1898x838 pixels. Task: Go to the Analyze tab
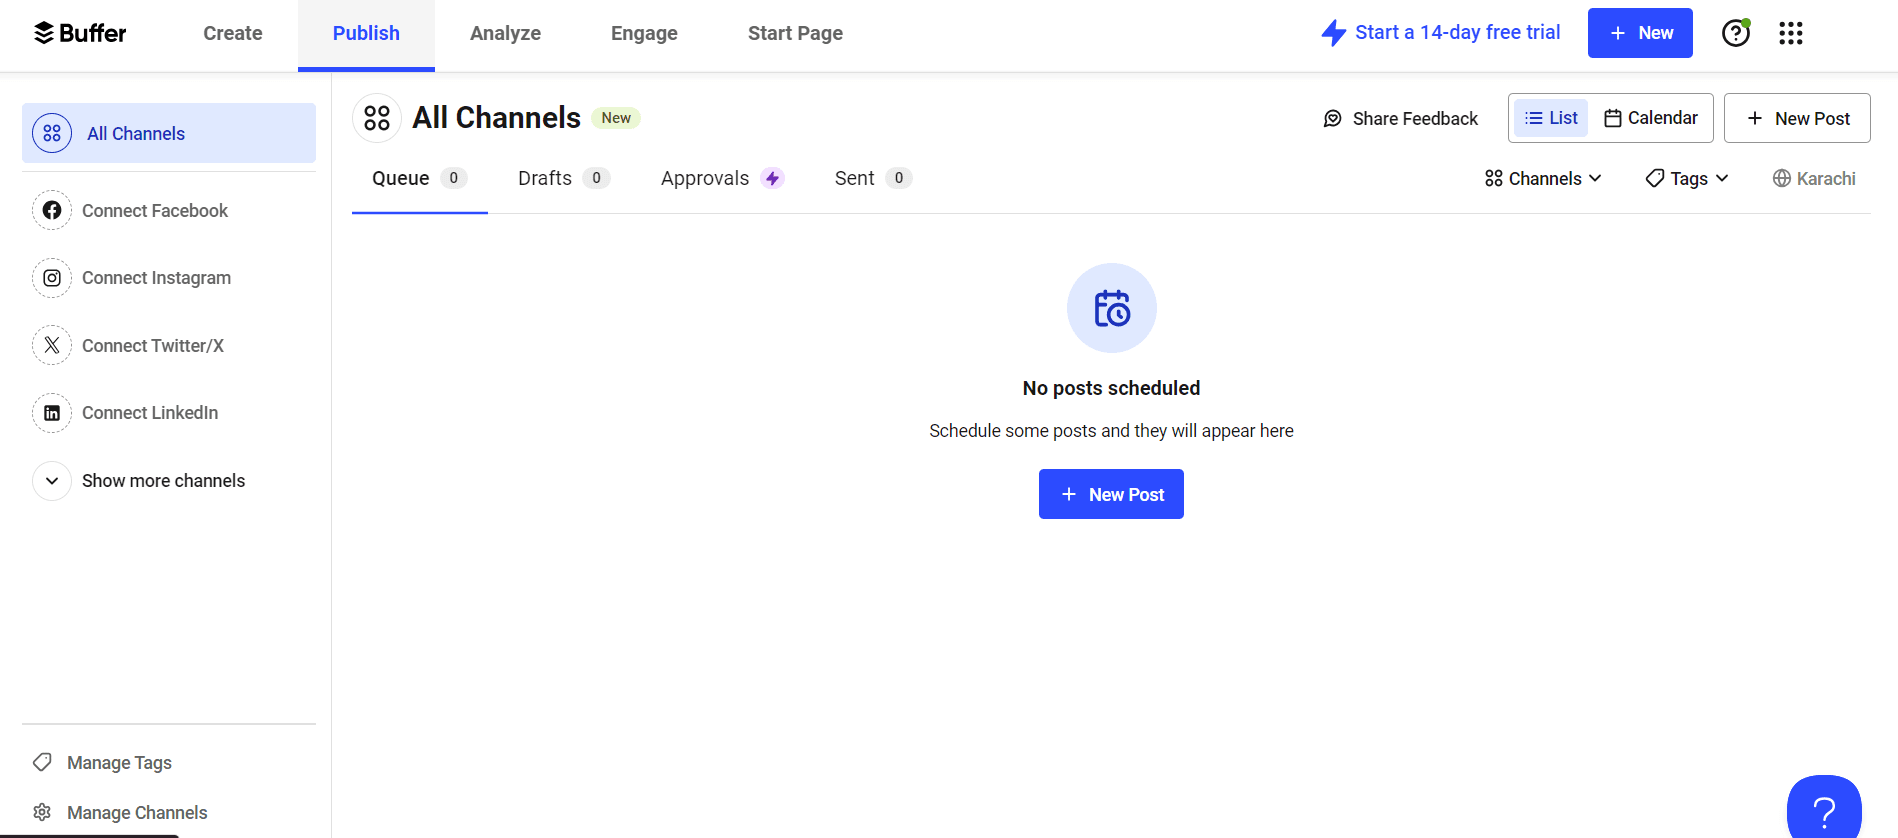point(505,33)
